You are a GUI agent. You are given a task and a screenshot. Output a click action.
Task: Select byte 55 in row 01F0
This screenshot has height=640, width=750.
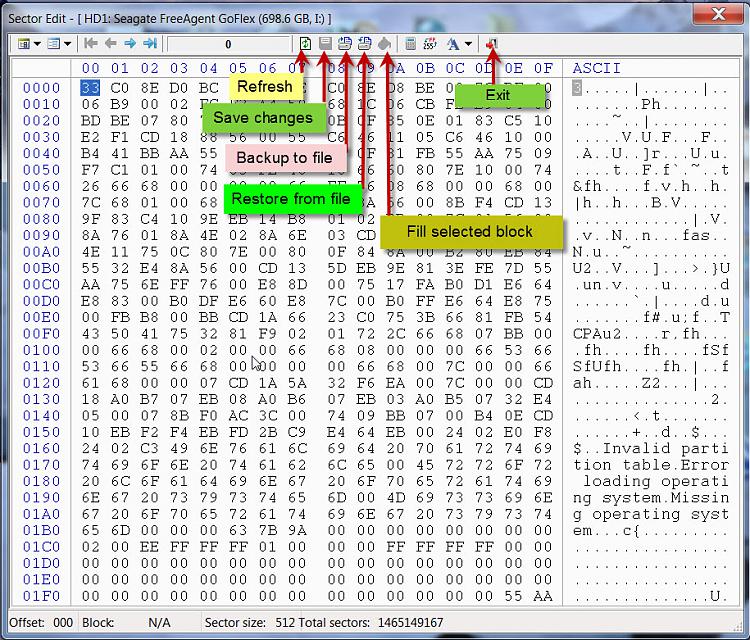513,596
